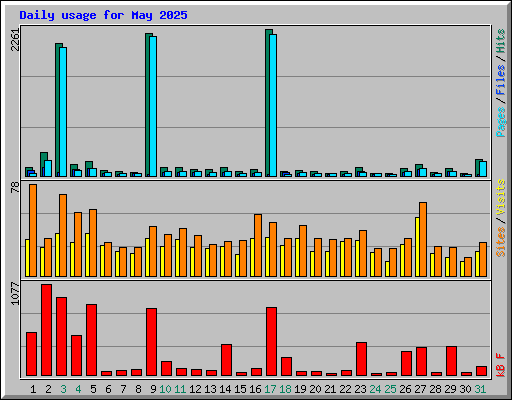Click the 'Hits' legend label
512x400 pixels.
(501, 41)
